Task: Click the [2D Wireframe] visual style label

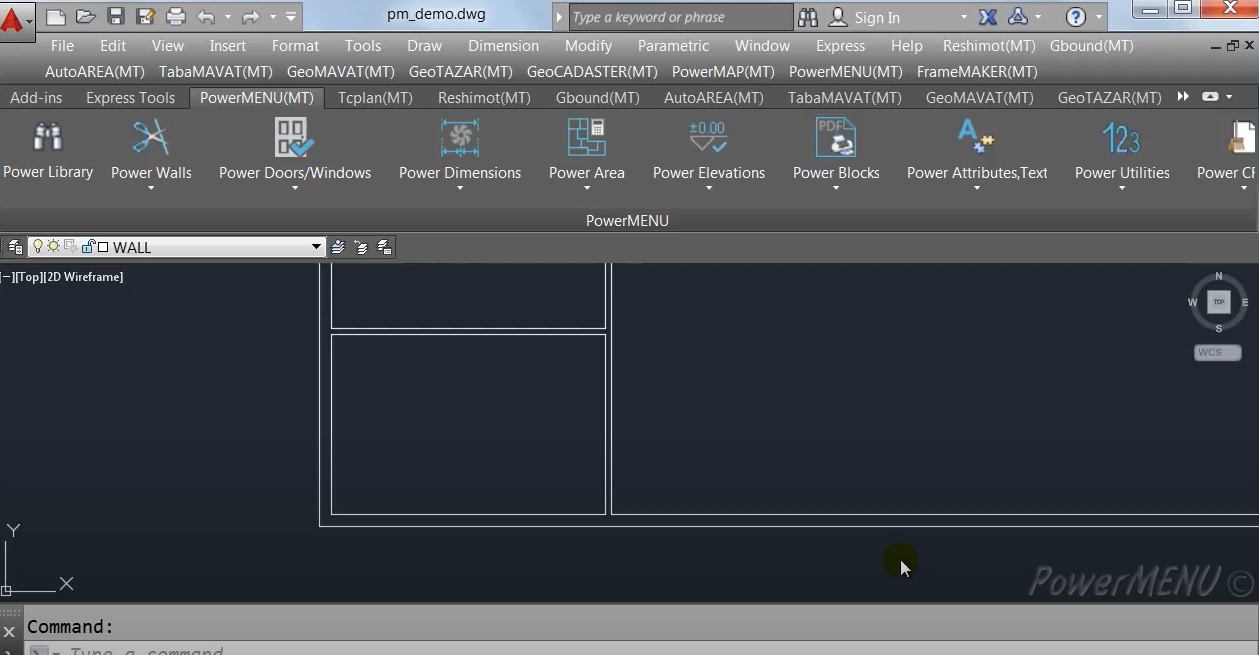Action: [83, 277]
